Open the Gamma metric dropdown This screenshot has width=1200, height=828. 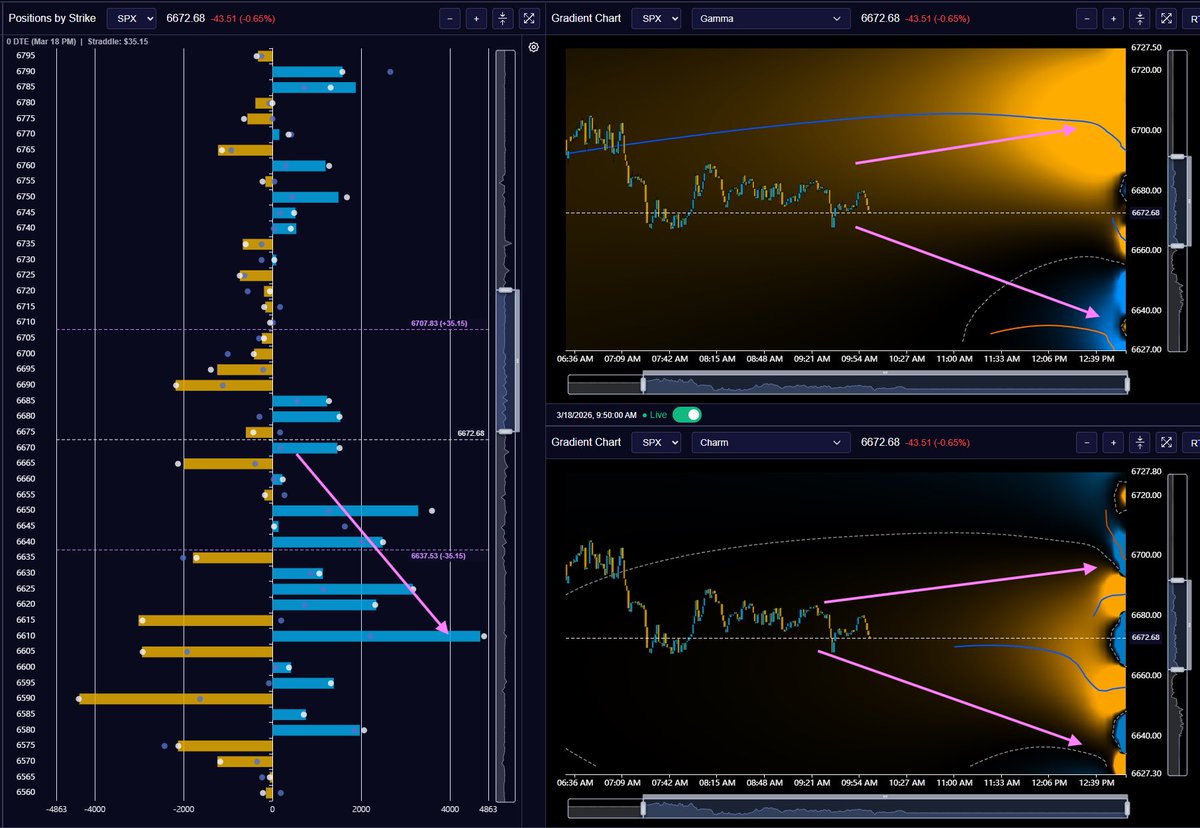(x=770, y=18)
